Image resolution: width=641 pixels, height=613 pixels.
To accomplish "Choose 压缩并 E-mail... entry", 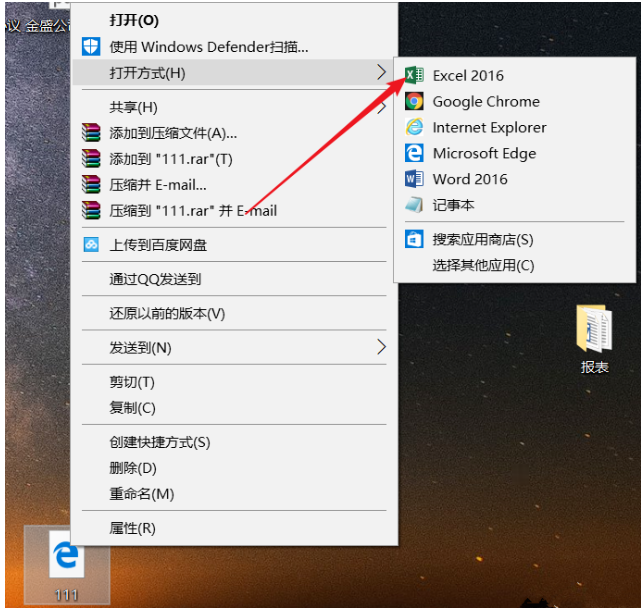I will coord(234,184).
